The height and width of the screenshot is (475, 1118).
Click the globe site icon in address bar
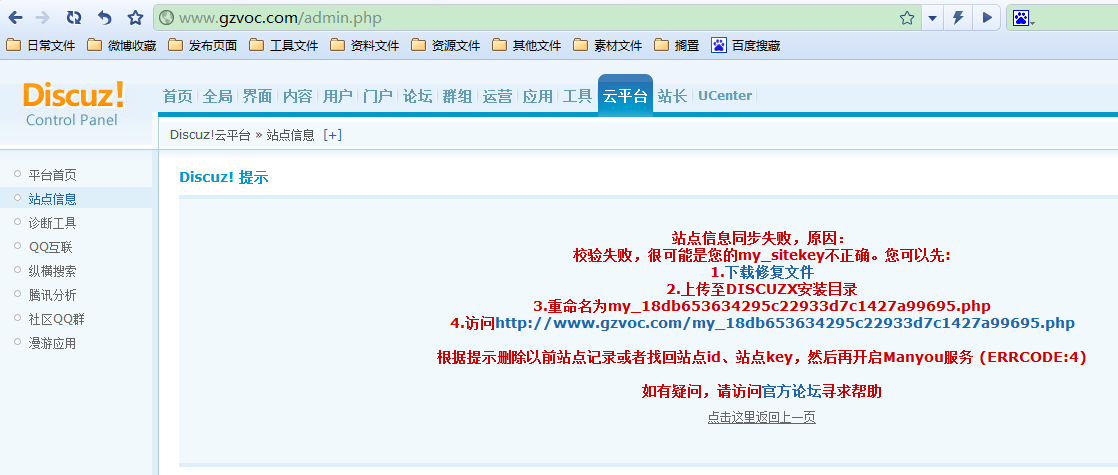(166, 18)
